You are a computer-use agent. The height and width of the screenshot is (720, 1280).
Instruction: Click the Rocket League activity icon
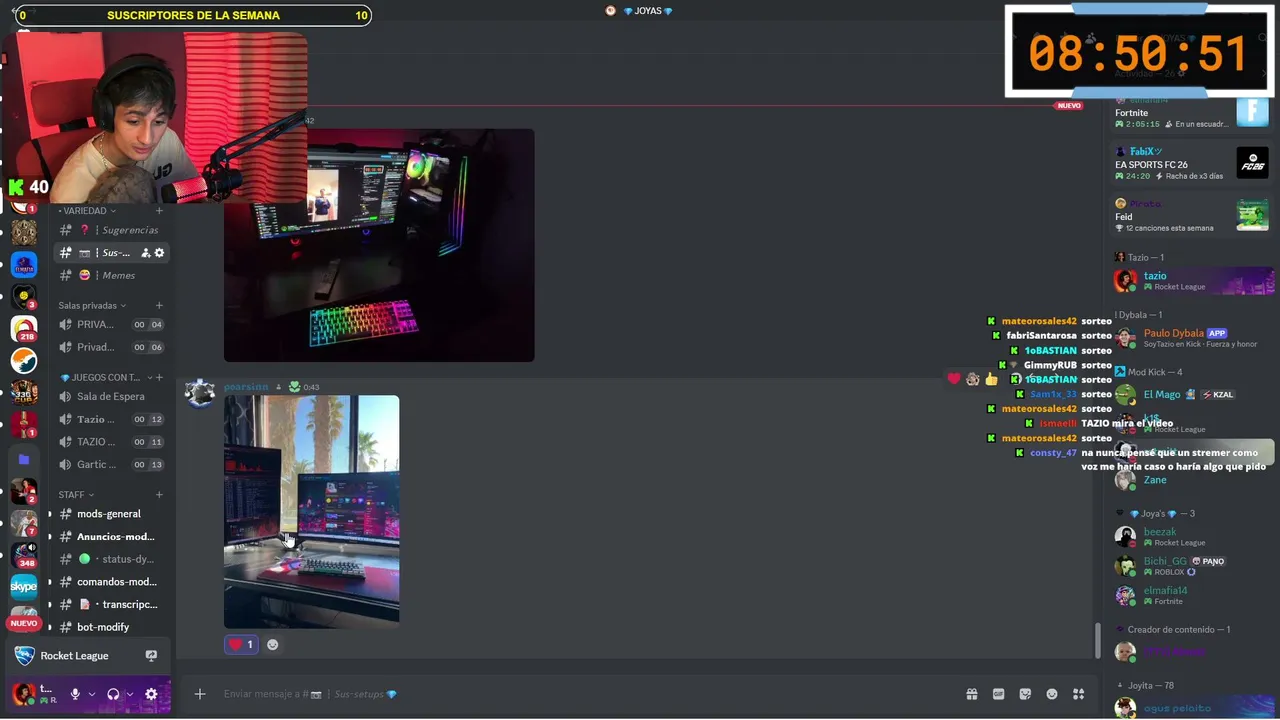point(23,656)
